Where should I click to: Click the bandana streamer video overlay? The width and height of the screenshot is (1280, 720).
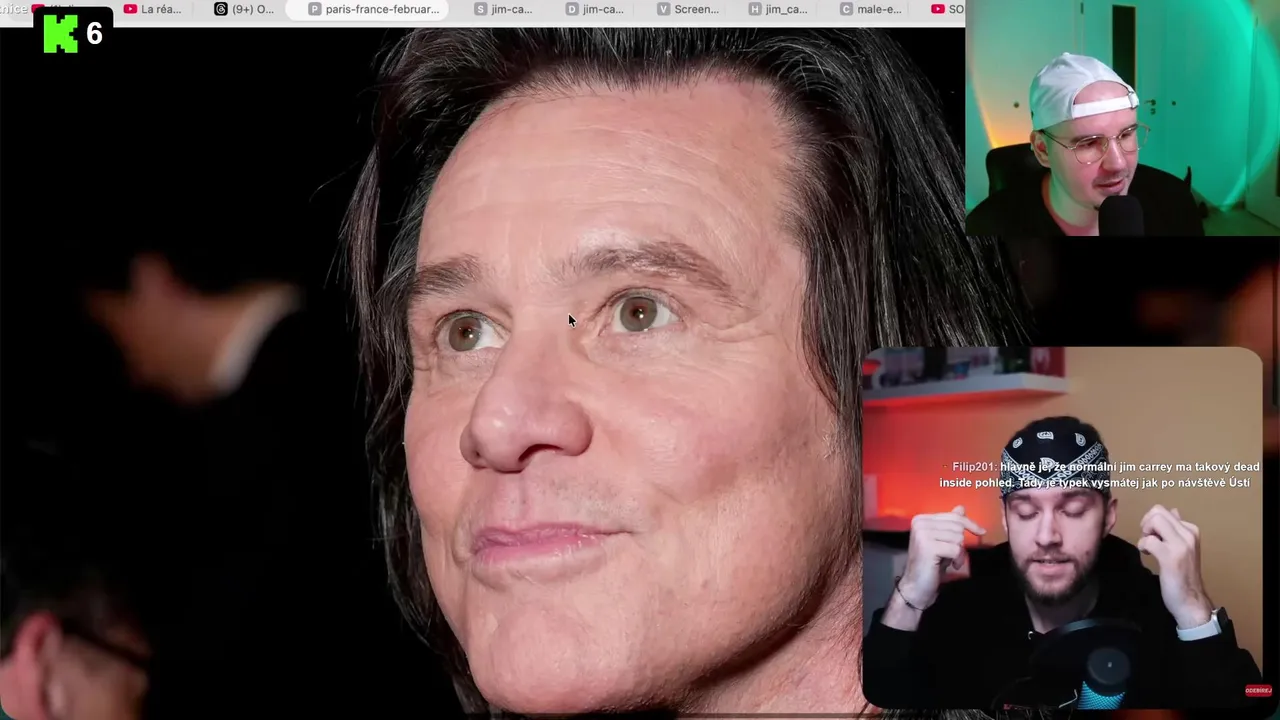pos(1062,527)
